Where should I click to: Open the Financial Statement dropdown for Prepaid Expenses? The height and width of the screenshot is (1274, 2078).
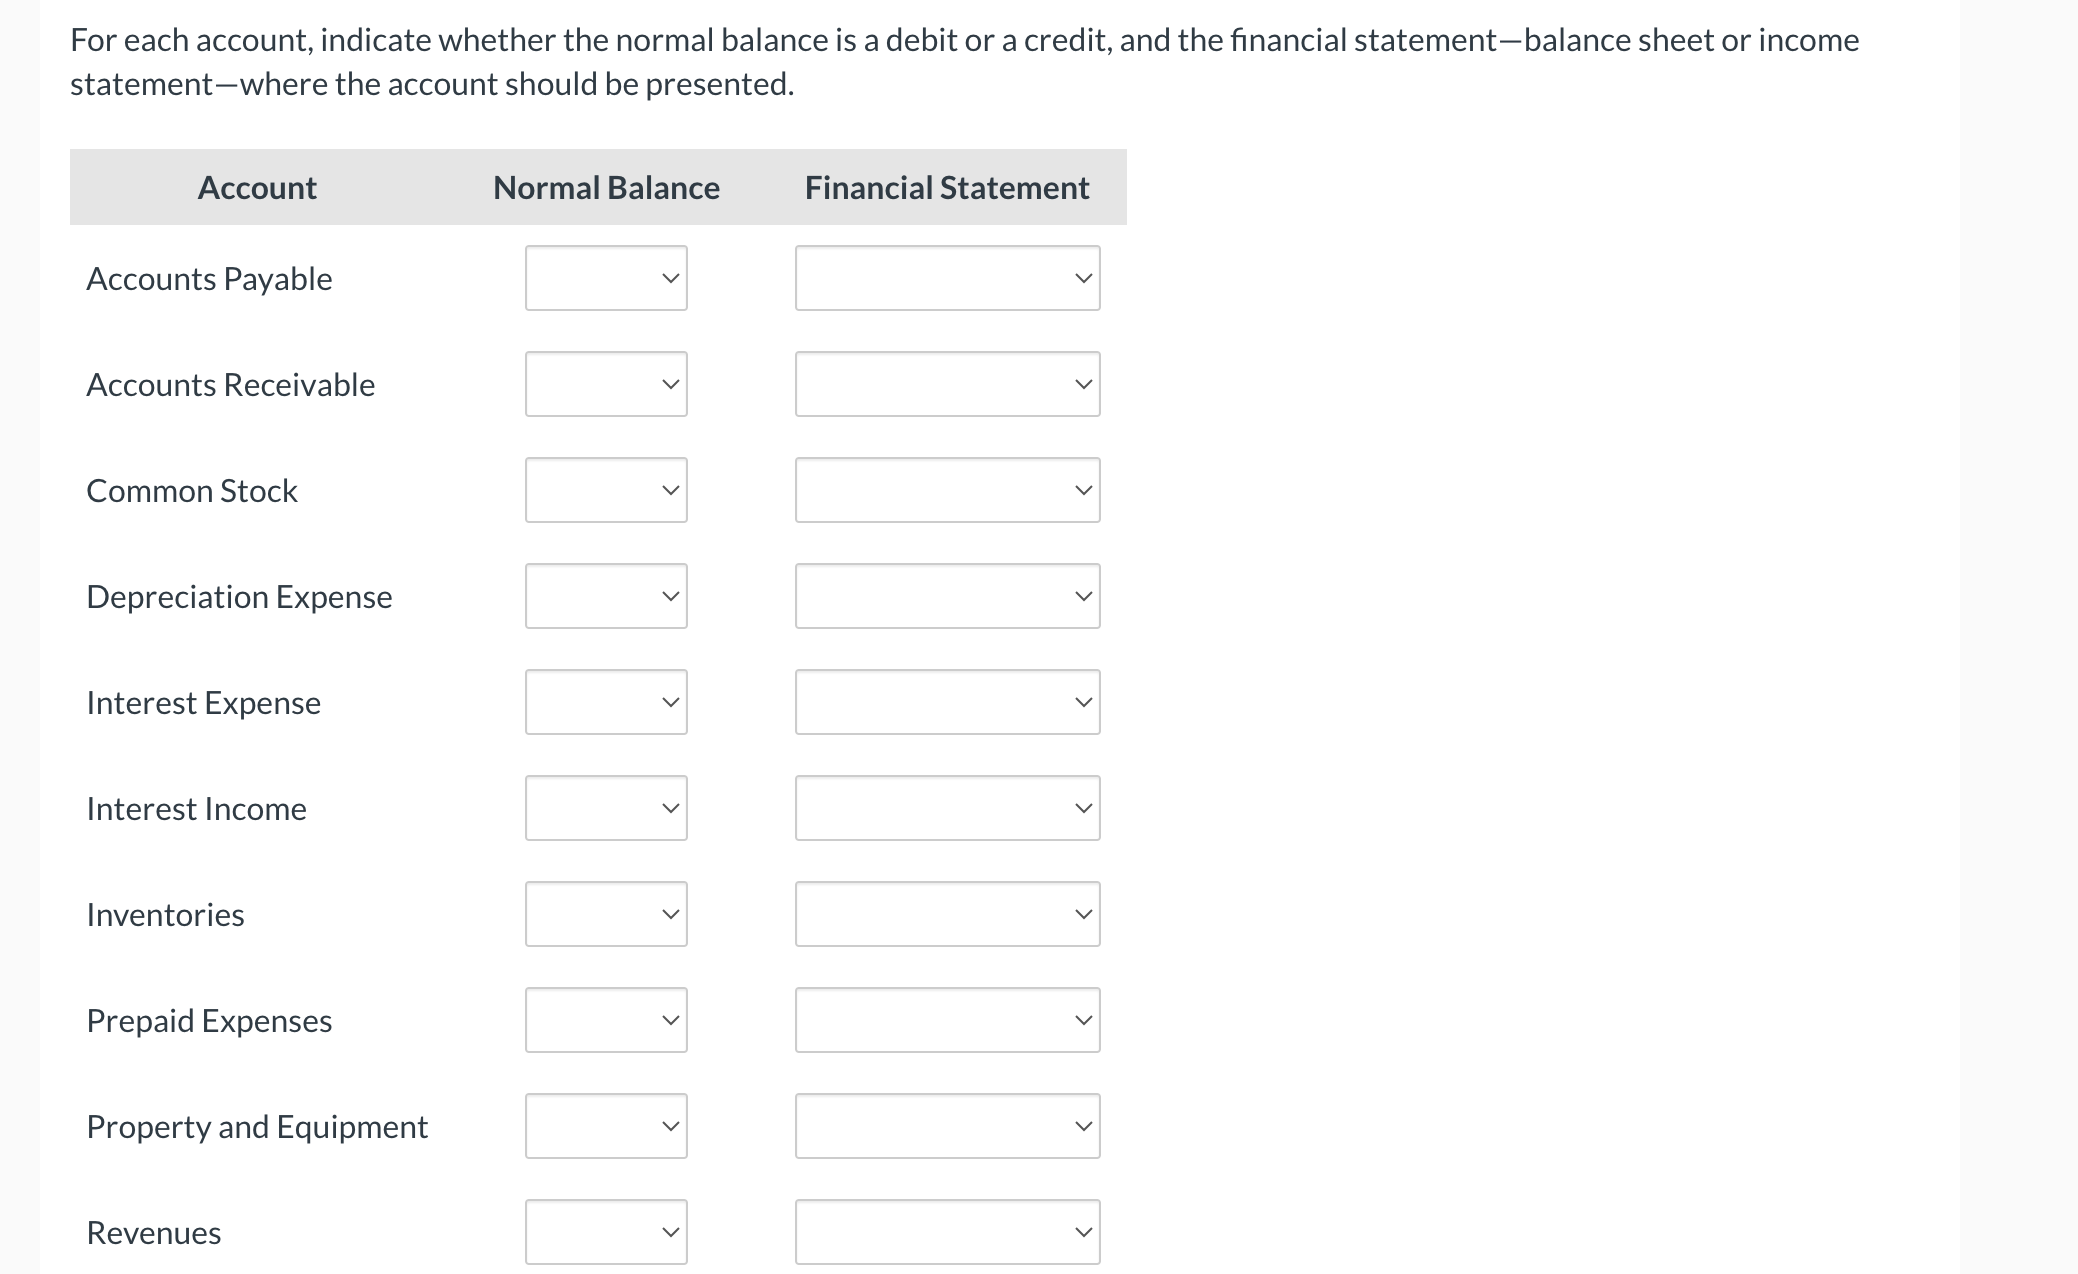coord(946,1020)
